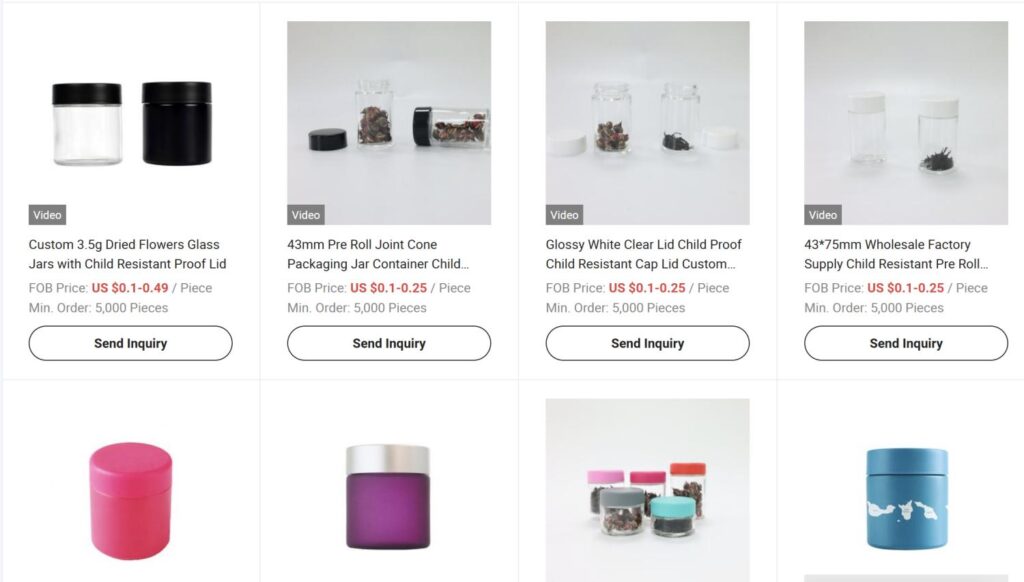1024x582 pixels.
Task: View white lid glass jars thumbnail
Action: click(x=648, y=123)
